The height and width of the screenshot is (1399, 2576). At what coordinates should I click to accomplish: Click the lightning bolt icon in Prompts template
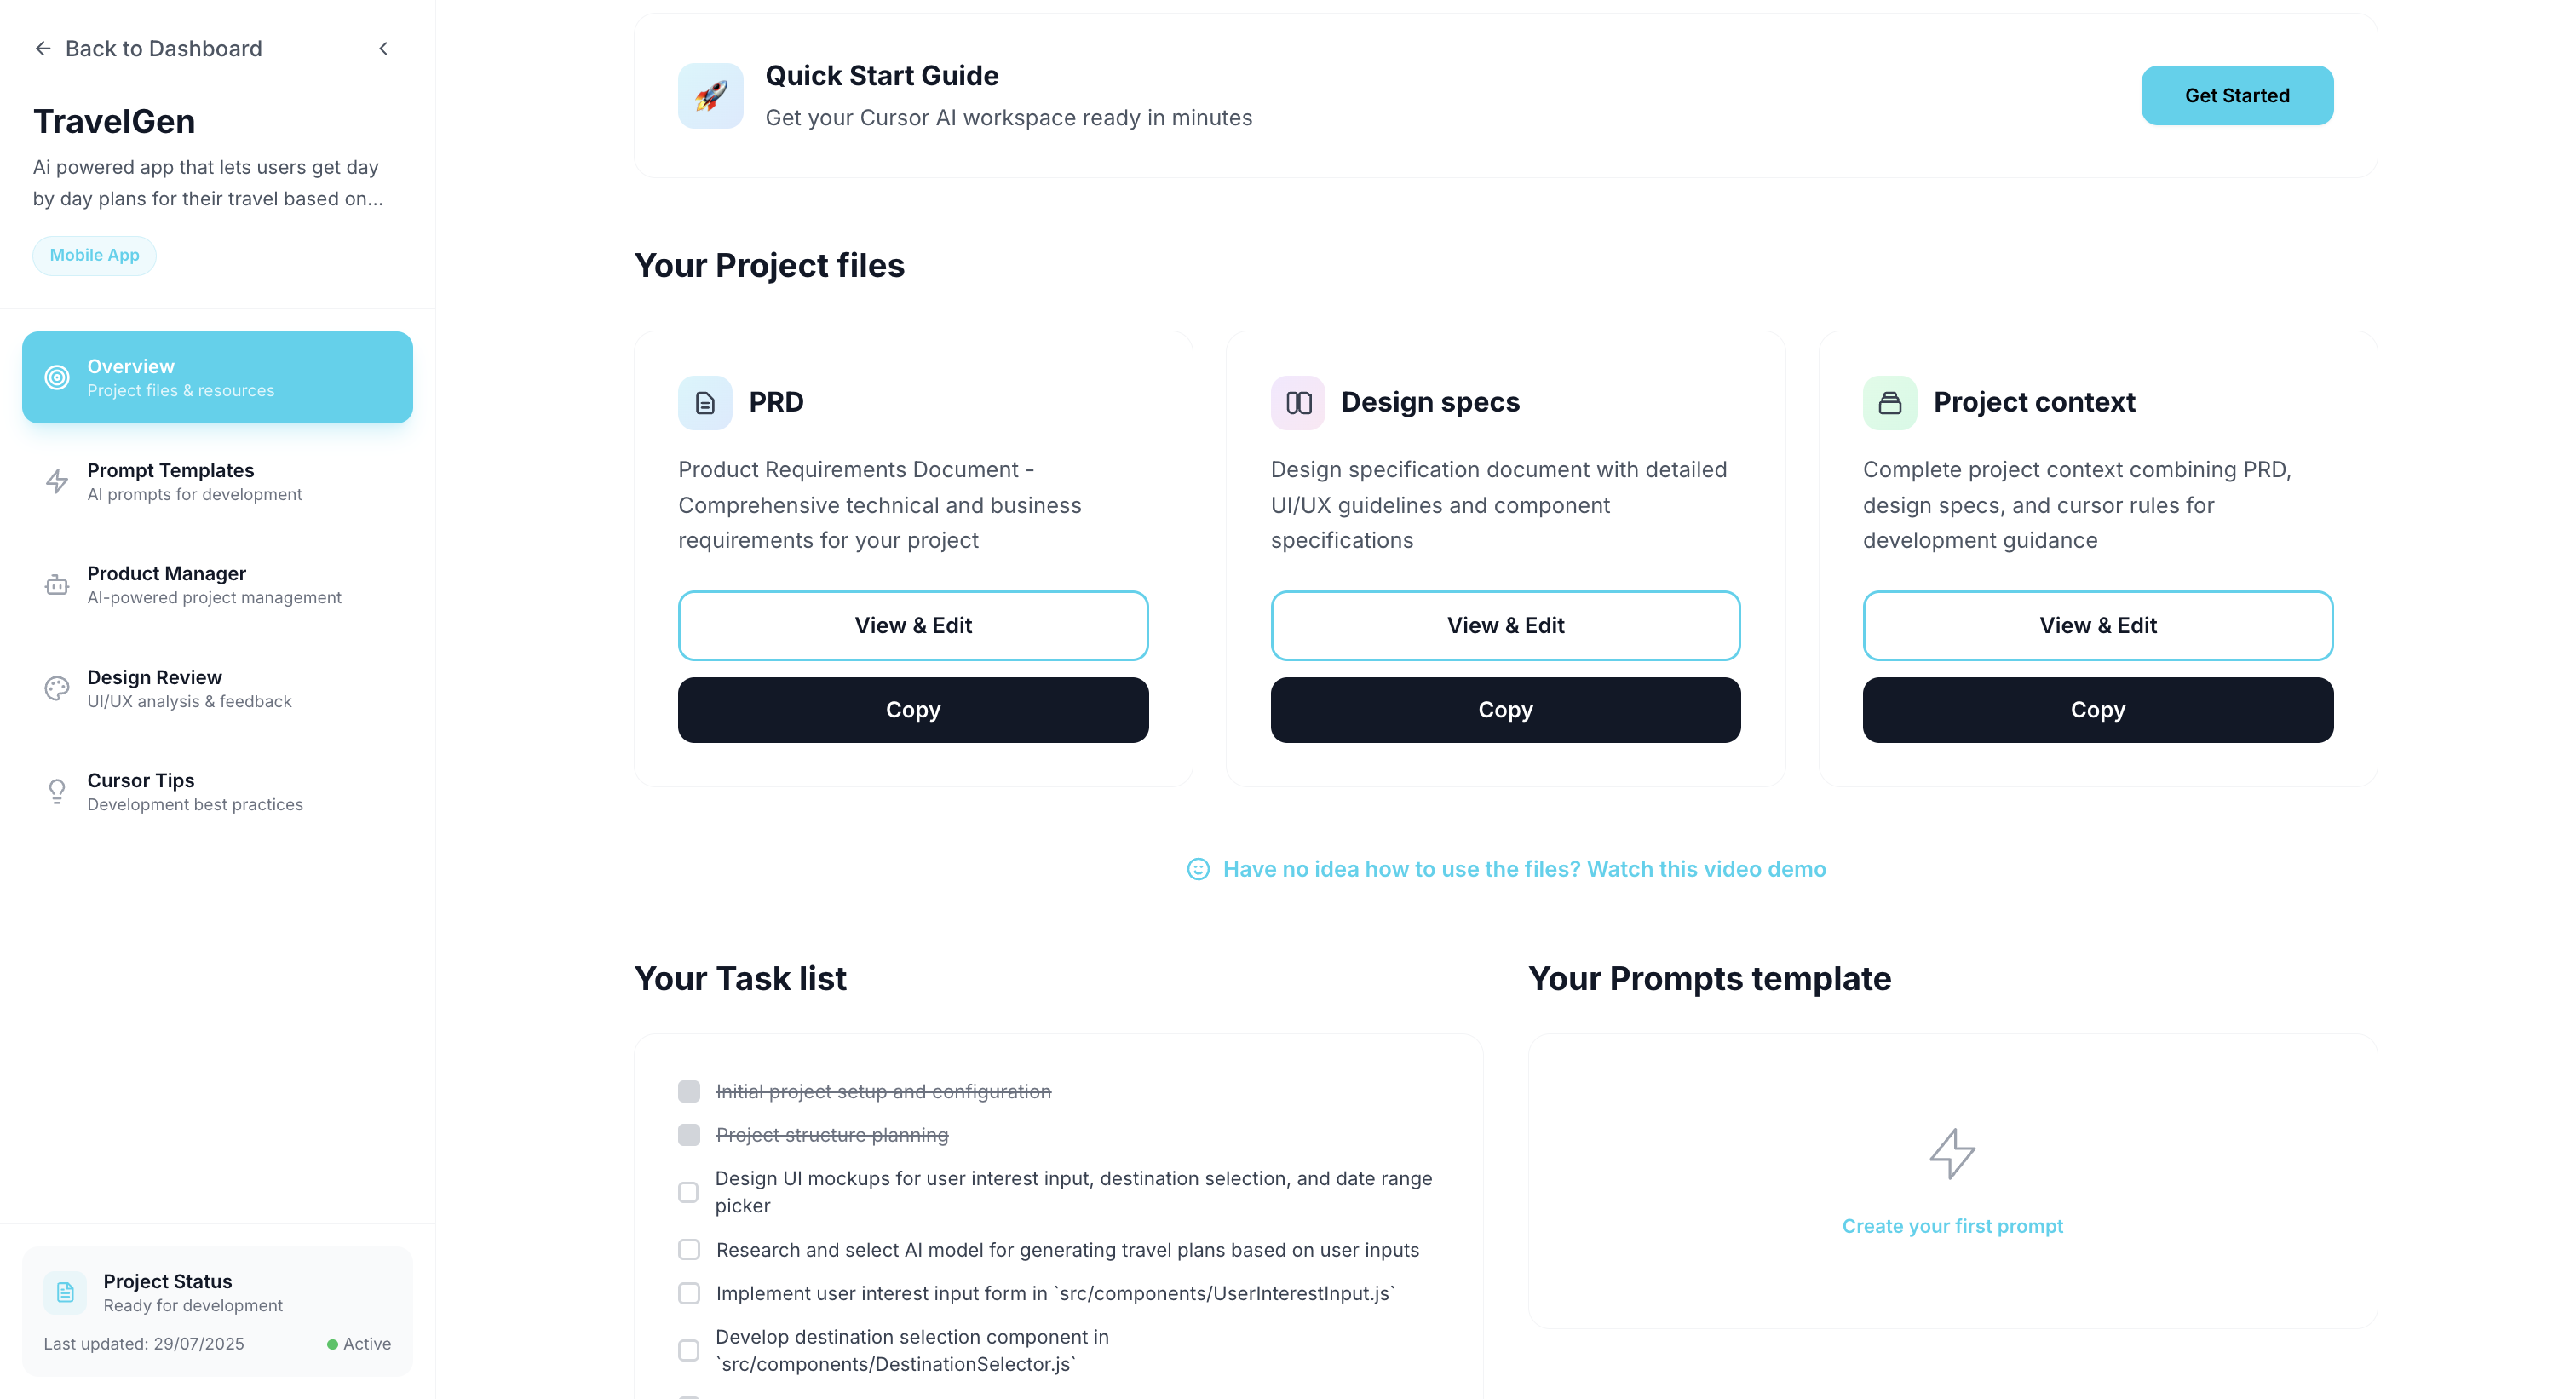click(1952, 1154)
